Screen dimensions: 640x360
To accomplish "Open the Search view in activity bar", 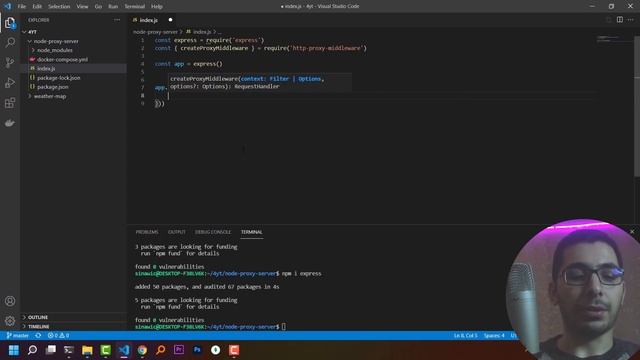I will pos(10,42).
